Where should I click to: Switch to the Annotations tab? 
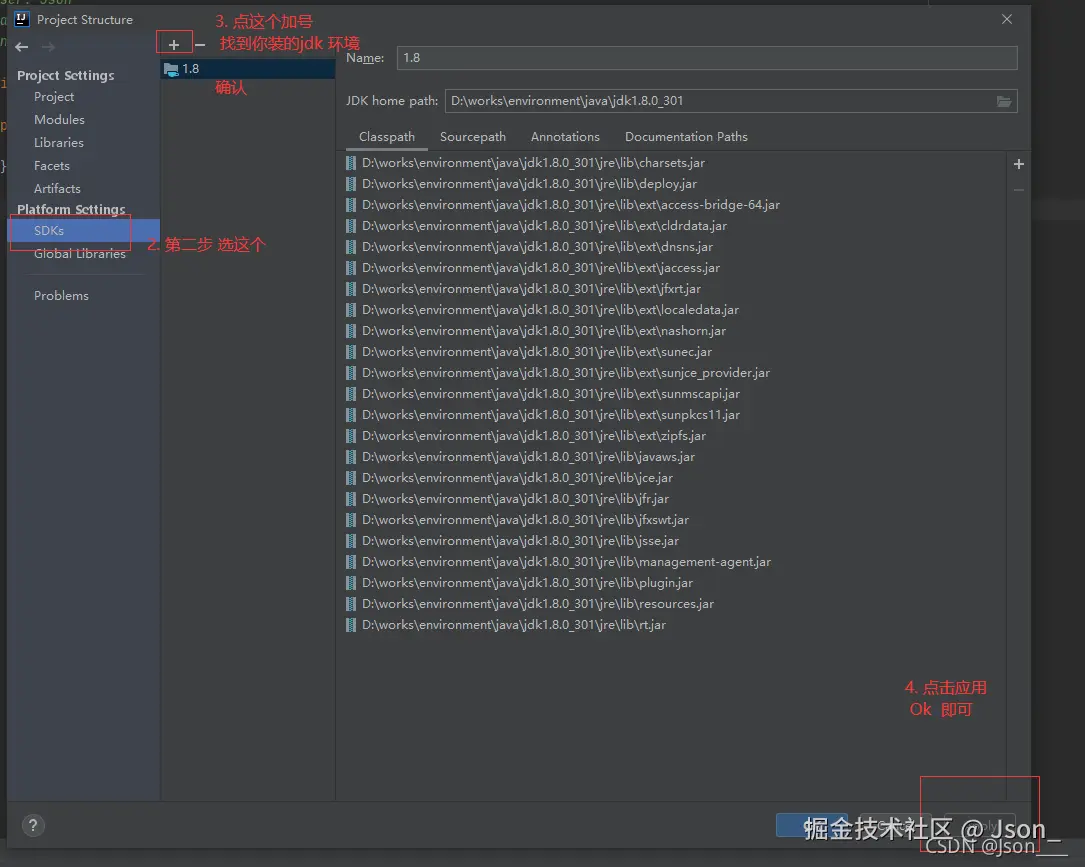(x=565, y=137)
